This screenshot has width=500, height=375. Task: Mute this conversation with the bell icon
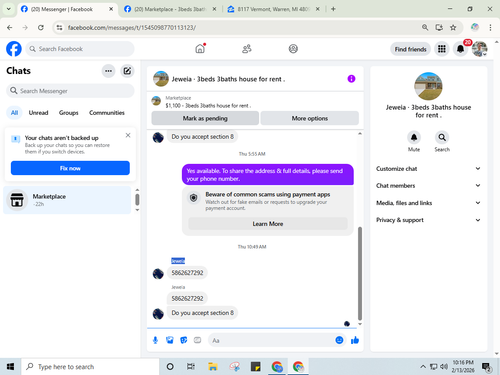click(x=414, y=137)
